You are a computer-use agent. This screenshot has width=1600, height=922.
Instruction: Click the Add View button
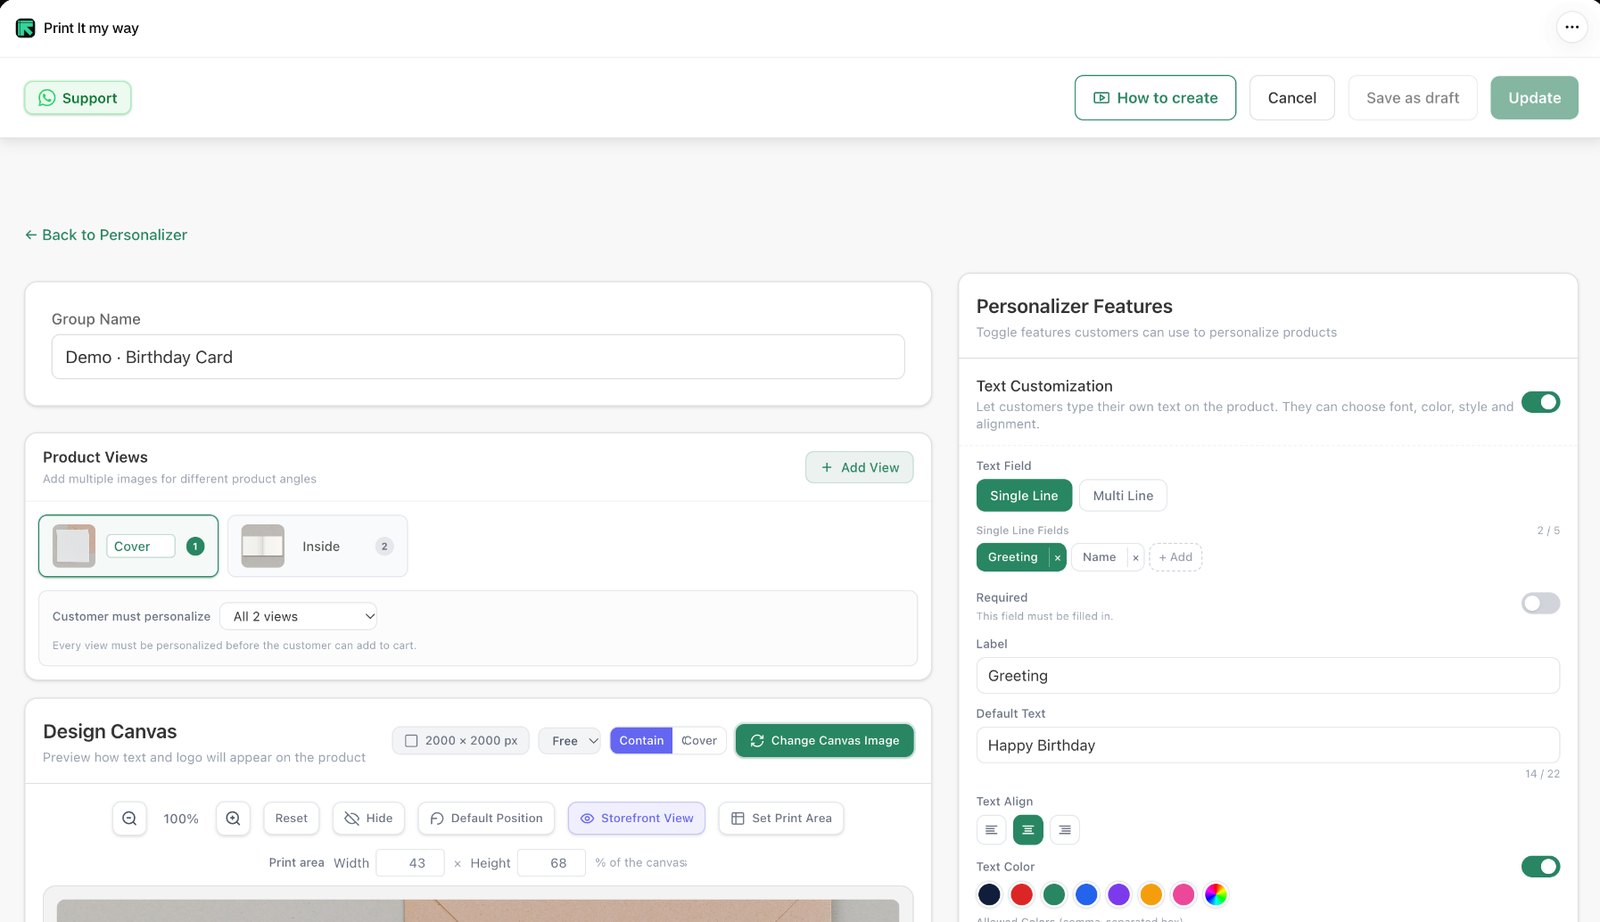click(859, 467)
